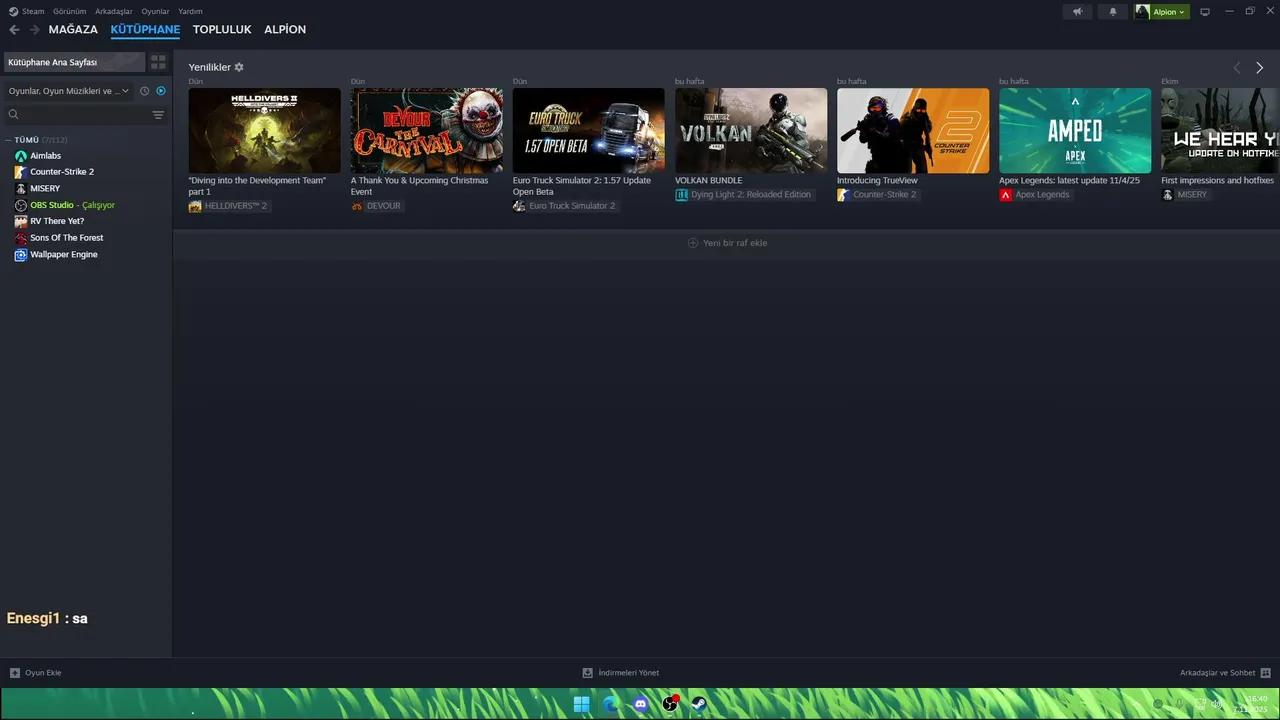
Task: Open OBS Studio from taskbar
Action: point(670,704)
